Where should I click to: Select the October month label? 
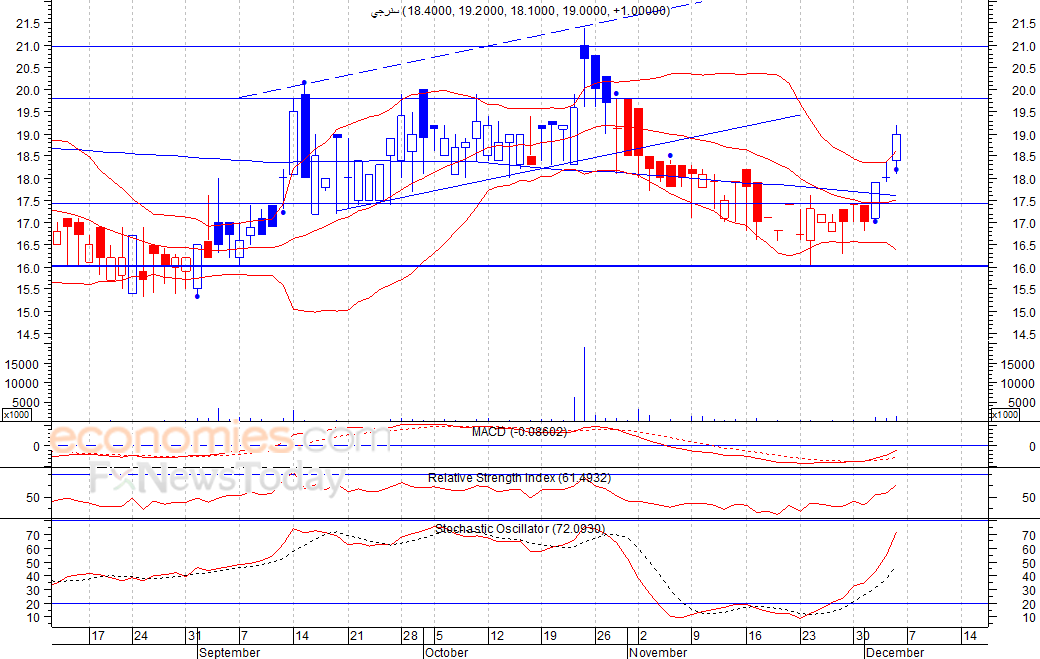click(x=446, y=652)
